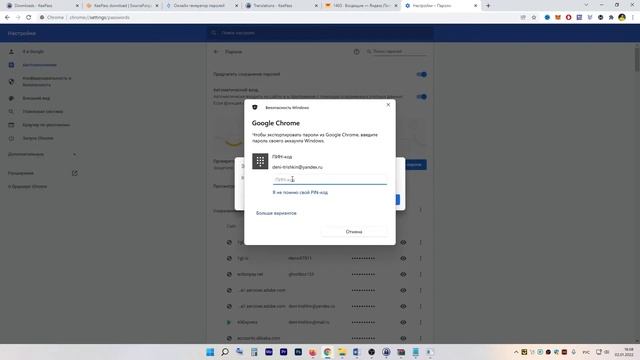
Task: Open more actions menu for accounts.alibaba.com row
Action: [x=420, y=338]
